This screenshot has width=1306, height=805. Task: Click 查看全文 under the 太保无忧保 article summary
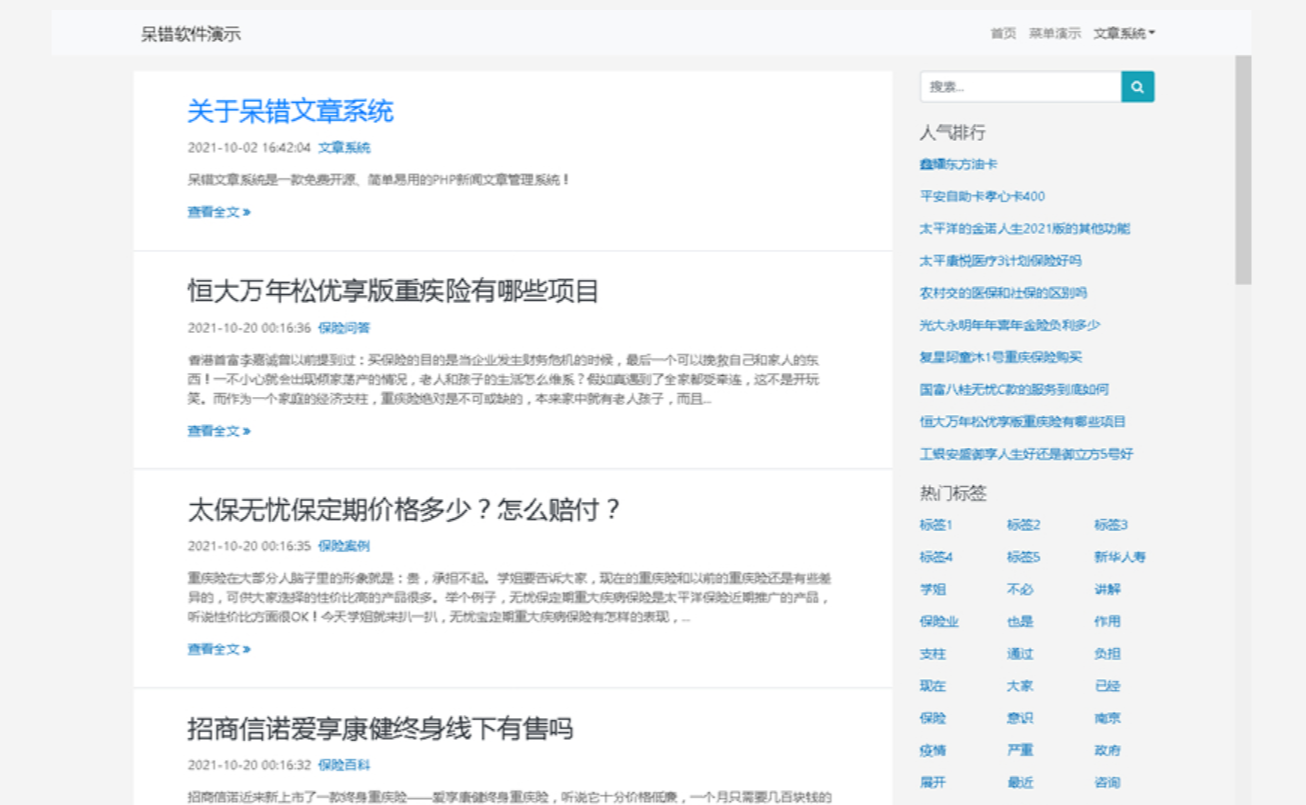coord(219,649)
